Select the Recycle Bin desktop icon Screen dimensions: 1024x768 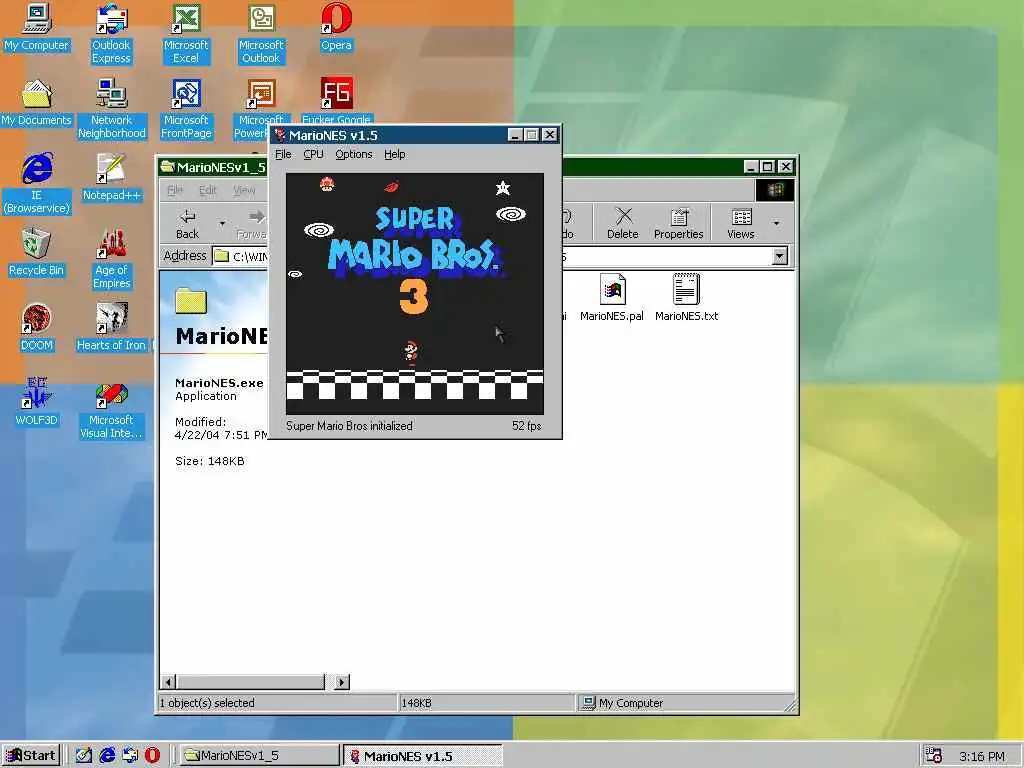point(36,253)
